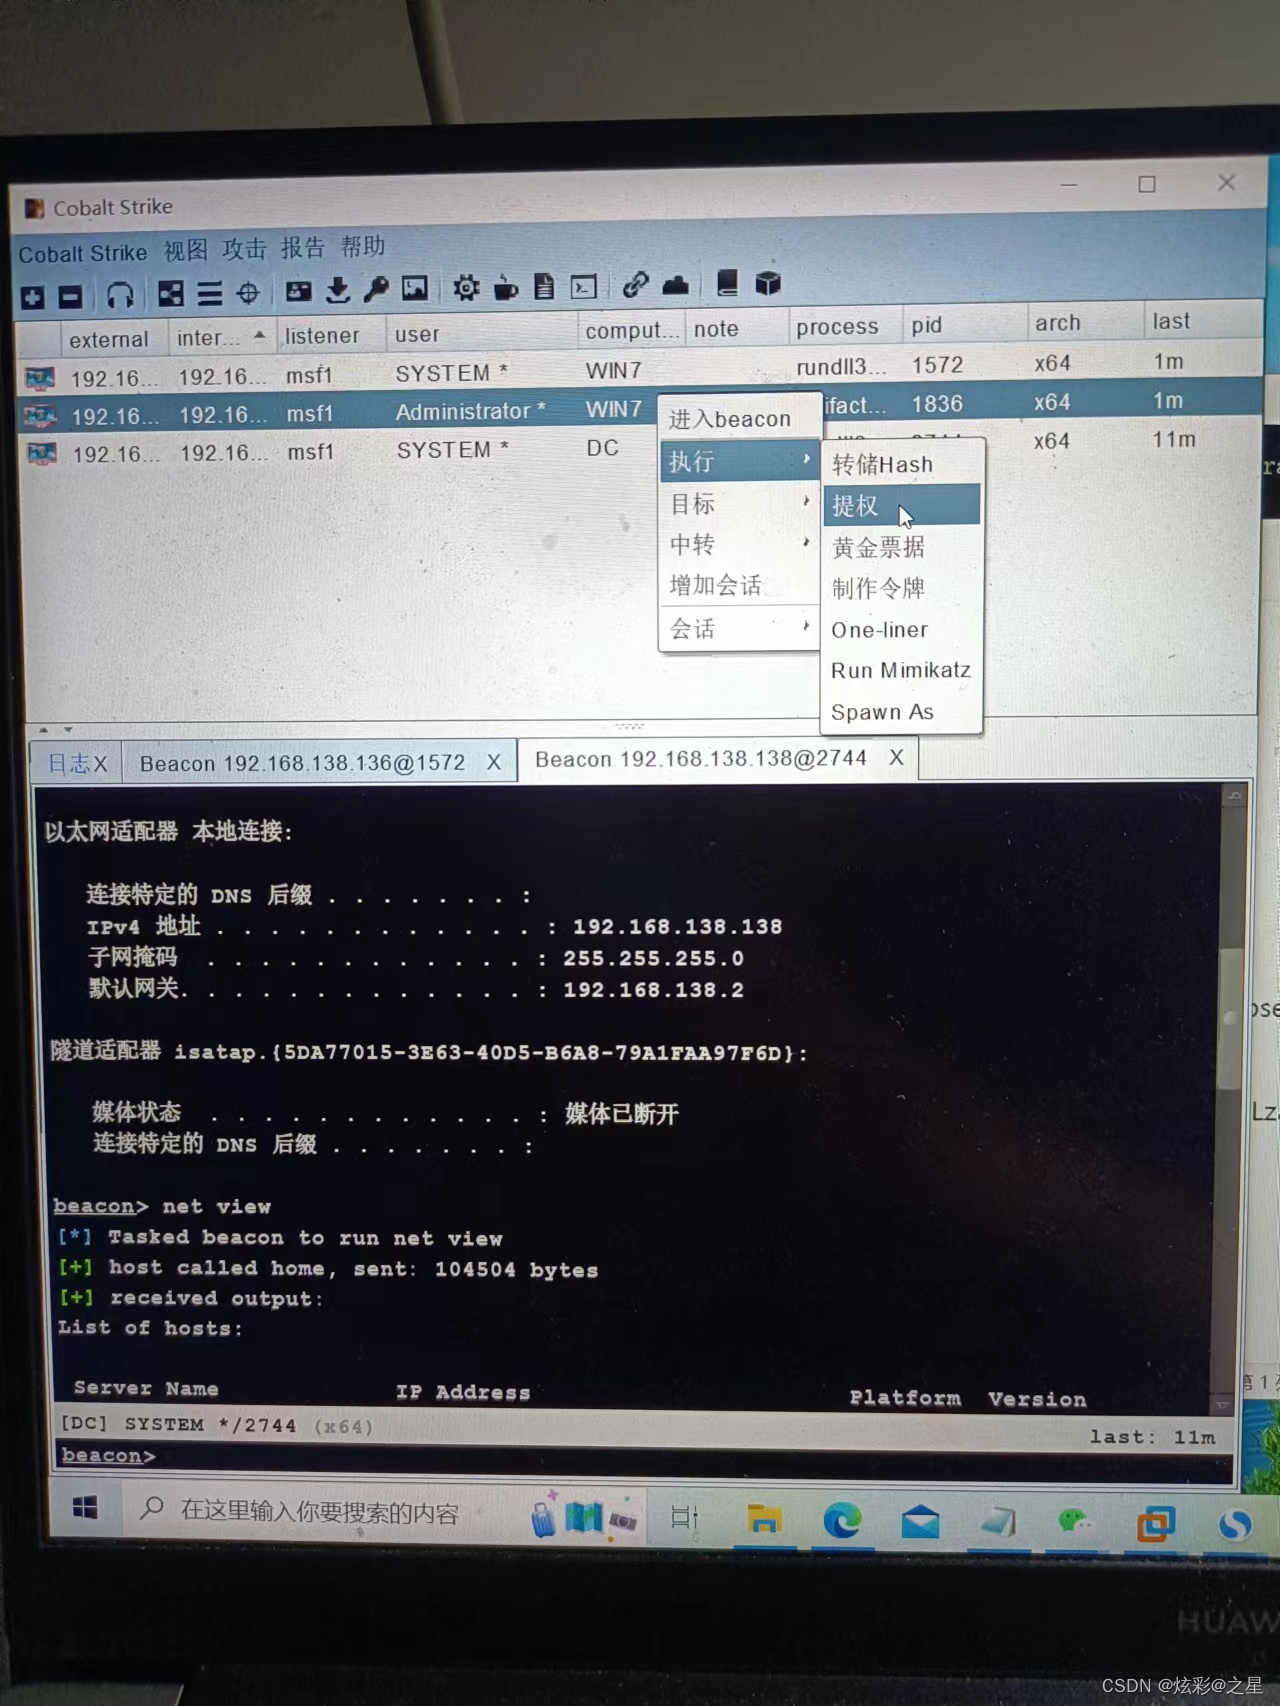Close the 日志 tab
This screenshot has height=1706, width=1280.
coord(100,764)
